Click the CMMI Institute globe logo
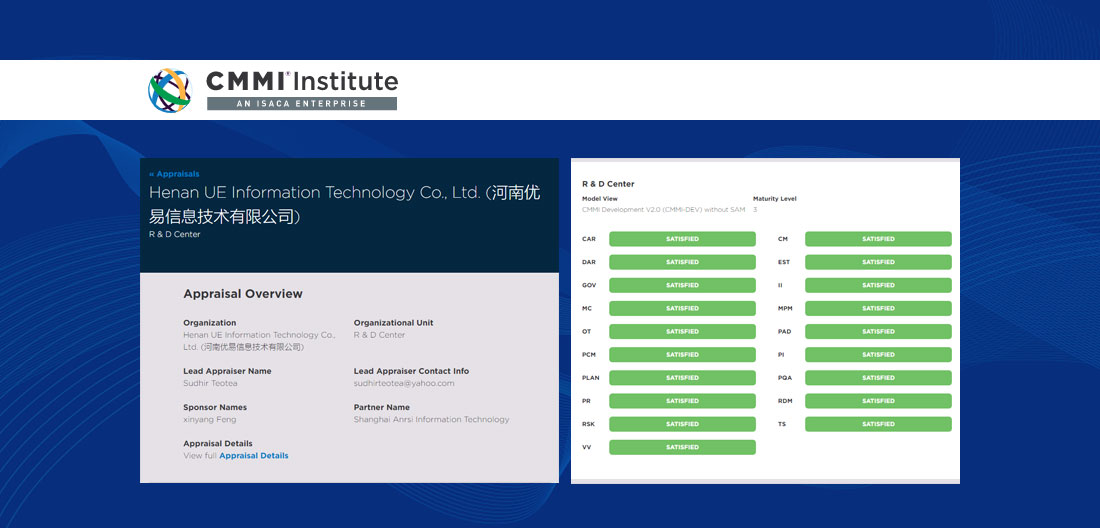 (170, 90)
